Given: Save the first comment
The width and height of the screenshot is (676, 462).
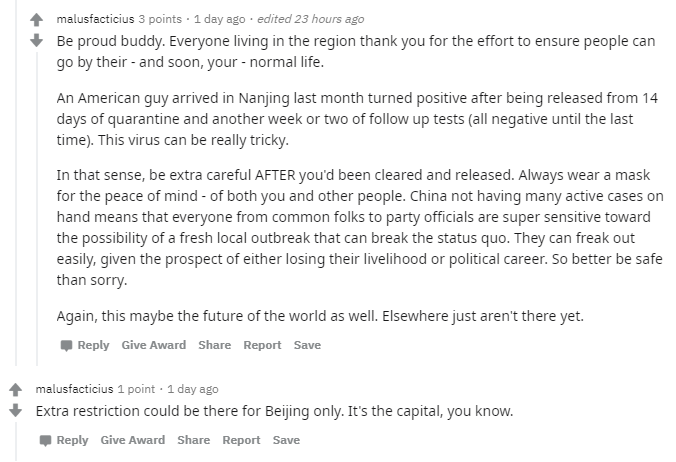Looking at the screenshot, I should tap(307, 345).
